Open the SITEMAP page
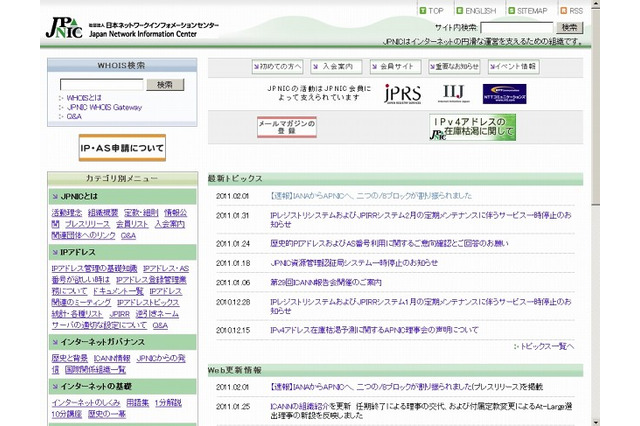This screenshot has height=426, width=640. point(528,11)
